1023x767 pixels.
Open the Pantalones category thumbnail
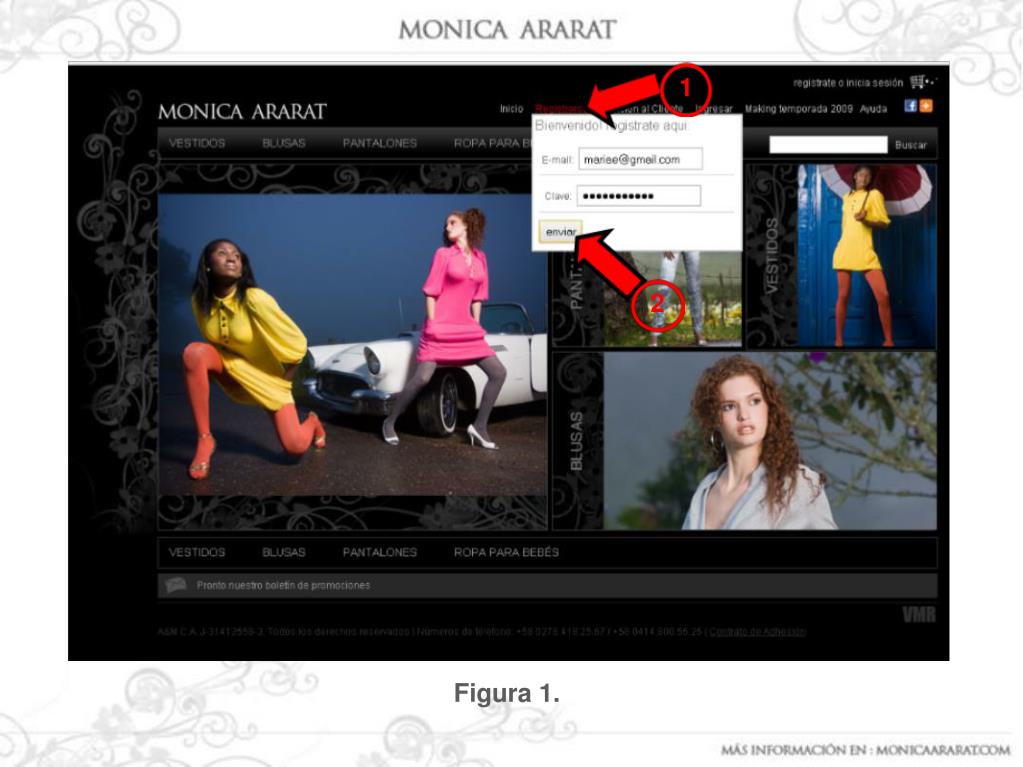(x=672, y=299)
